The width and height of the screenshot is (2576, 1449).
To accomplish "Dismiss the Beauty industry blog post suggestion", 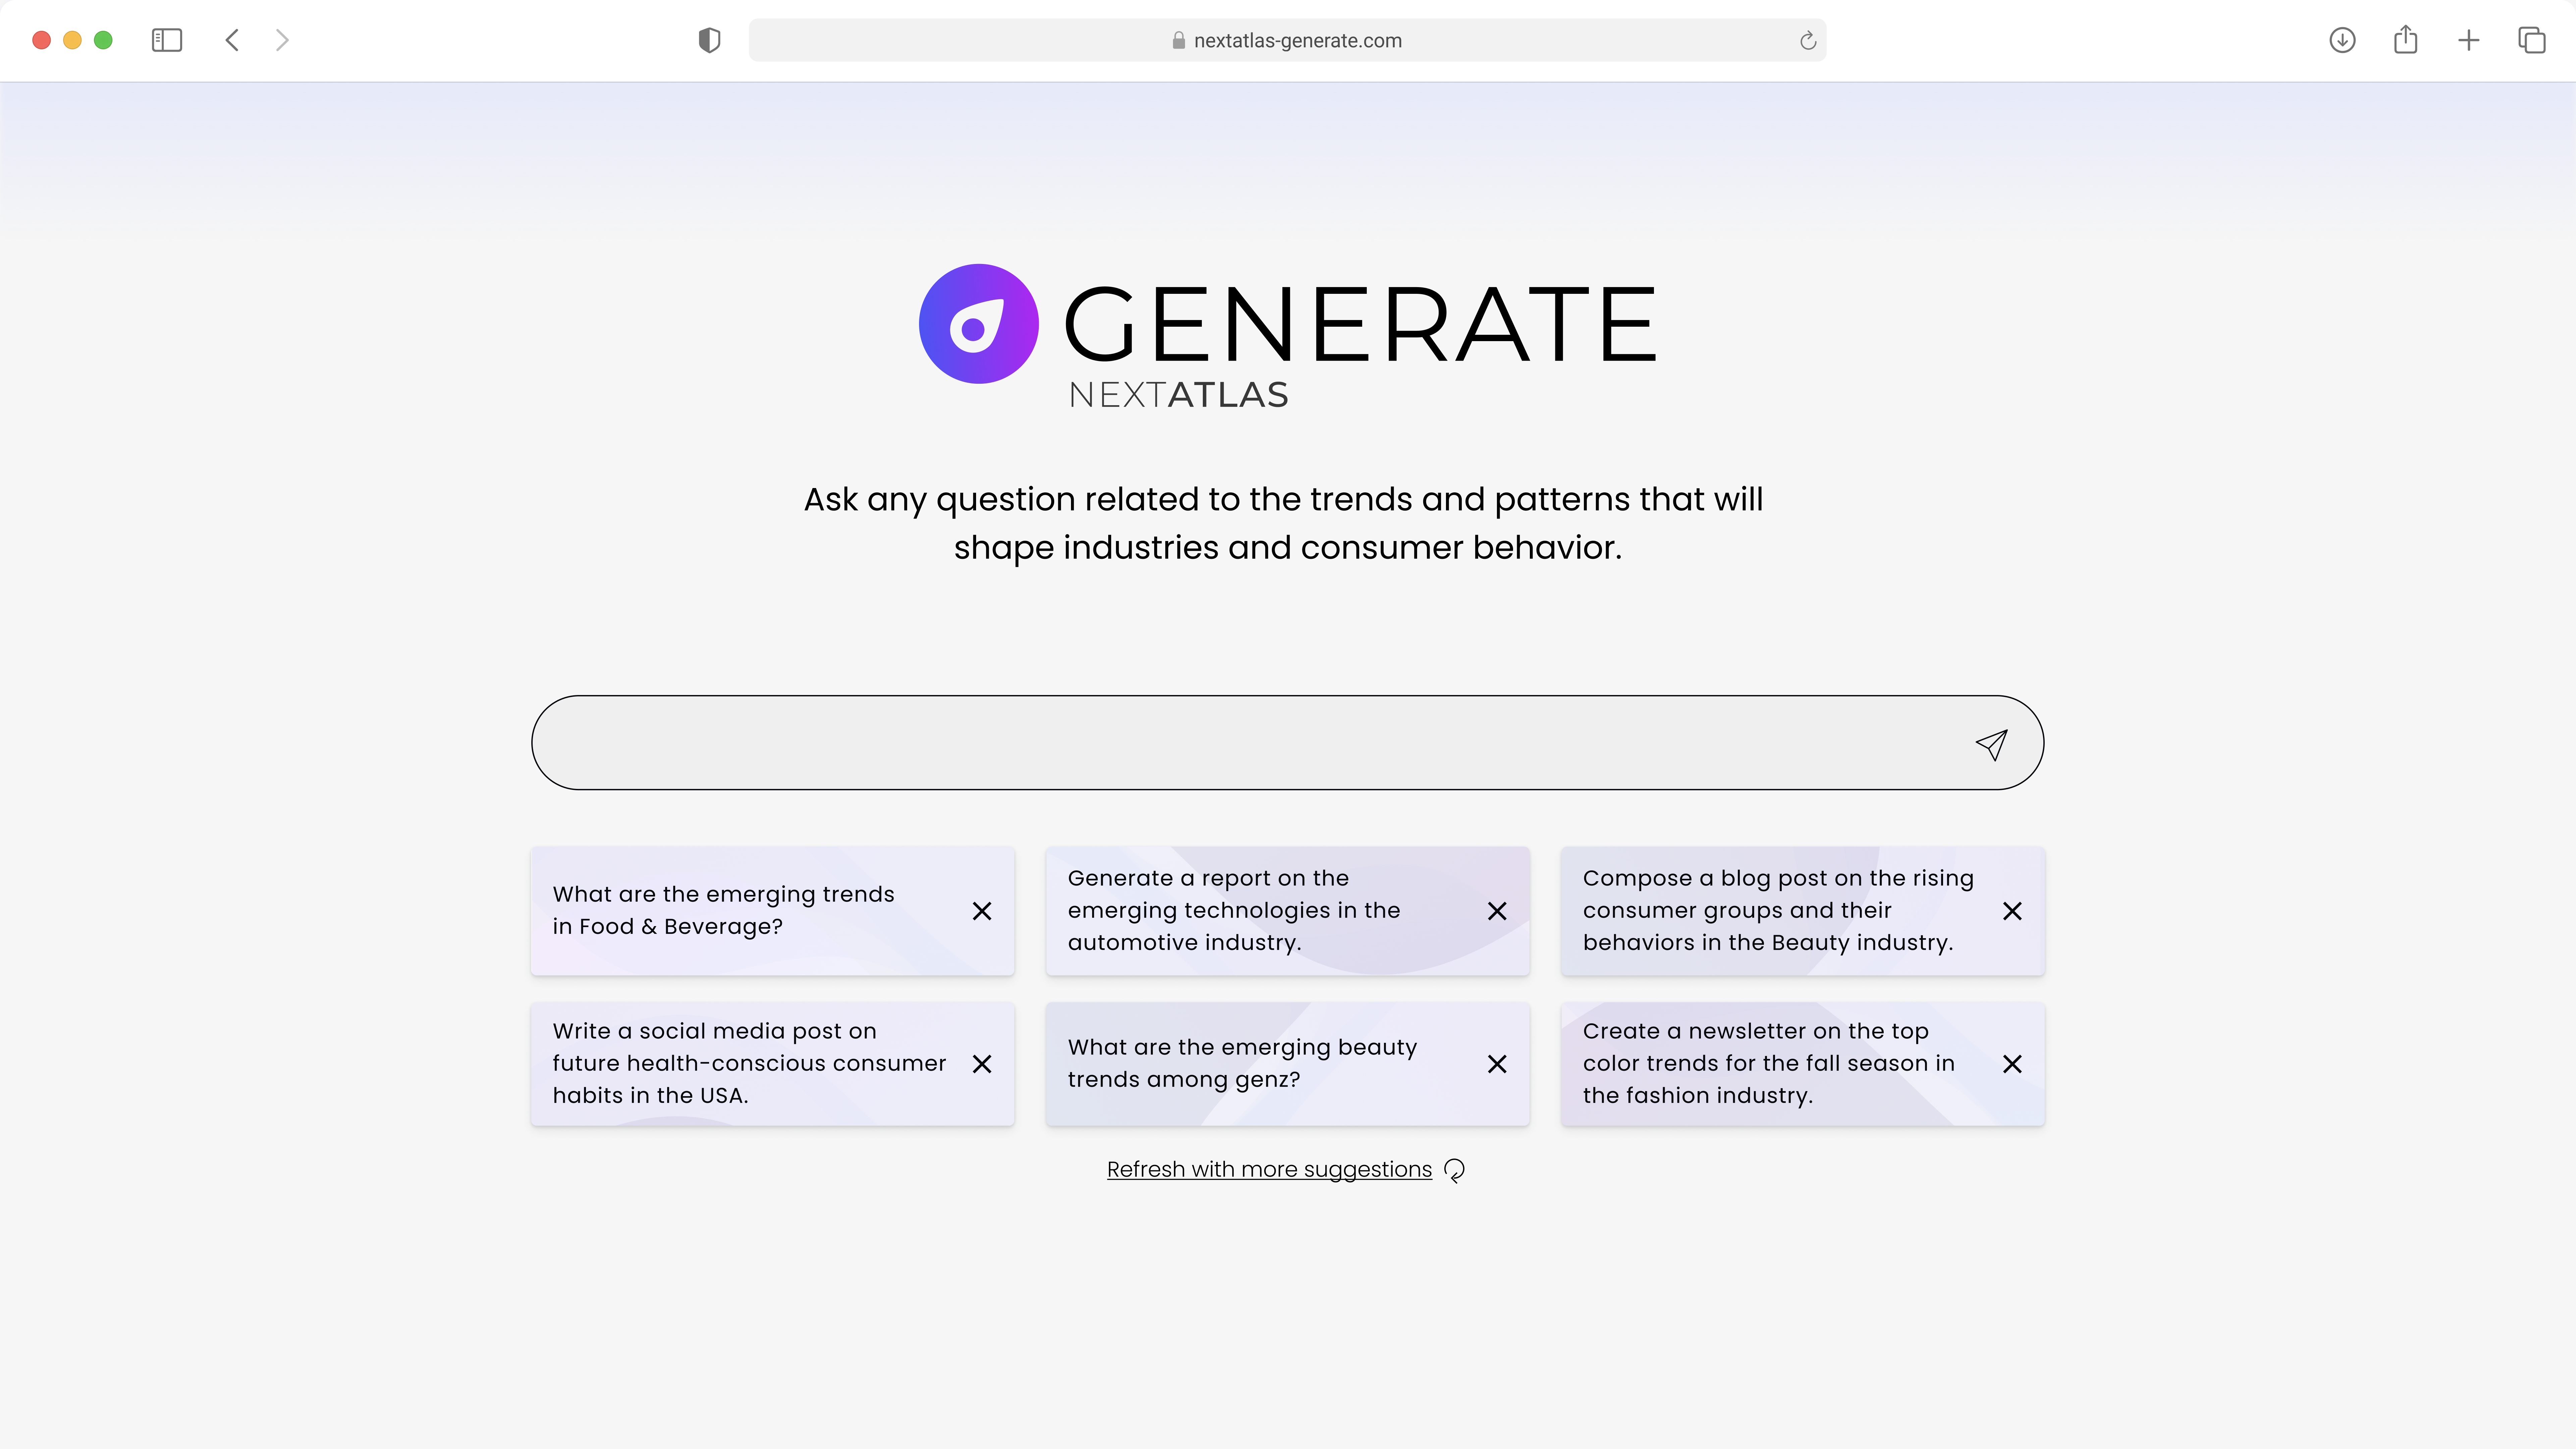I will 2012,911.
